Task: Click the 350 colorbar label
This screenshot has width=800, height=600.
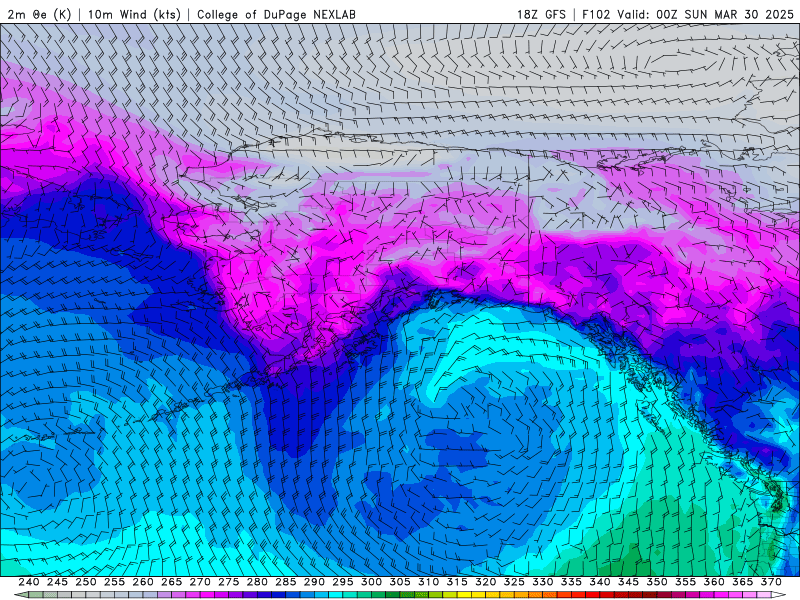Action: pyautogui.click(x=657, y=582)
